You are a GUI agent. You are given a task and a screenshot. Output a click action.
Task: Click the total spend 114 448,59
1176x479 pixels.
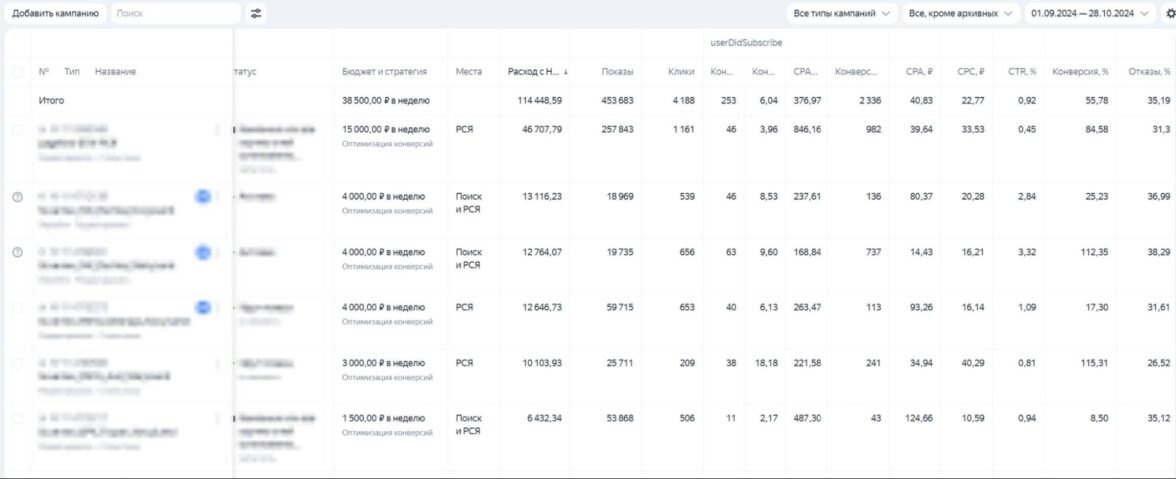tap(539, 100)
